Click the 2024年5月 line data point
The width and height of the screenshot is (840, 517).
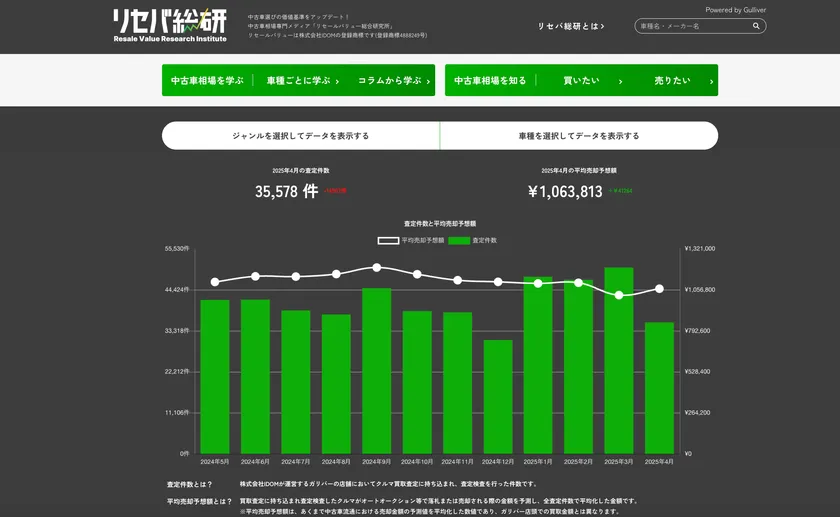tap(215, 282)
